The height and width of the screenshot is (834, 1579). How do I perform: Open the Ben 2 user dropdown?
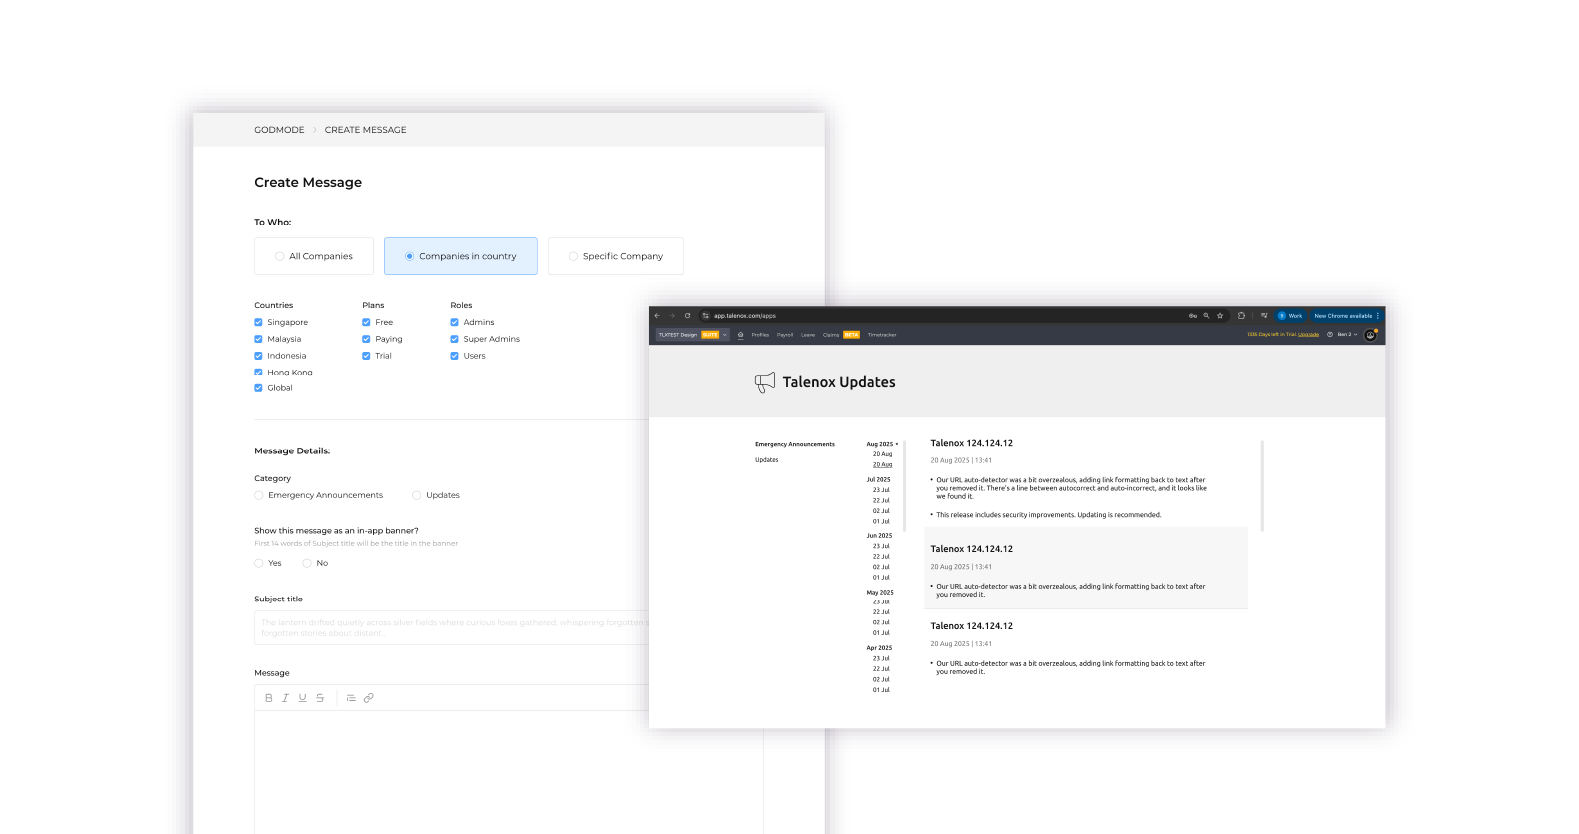pyautogui.click(x=1347, y=335)
